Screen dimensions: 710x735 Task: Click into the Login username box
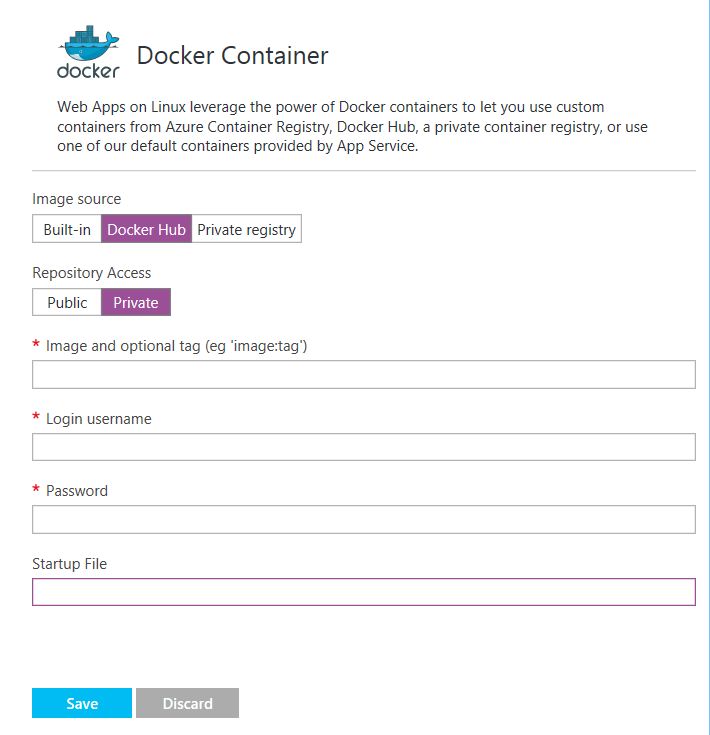(364, 447)
